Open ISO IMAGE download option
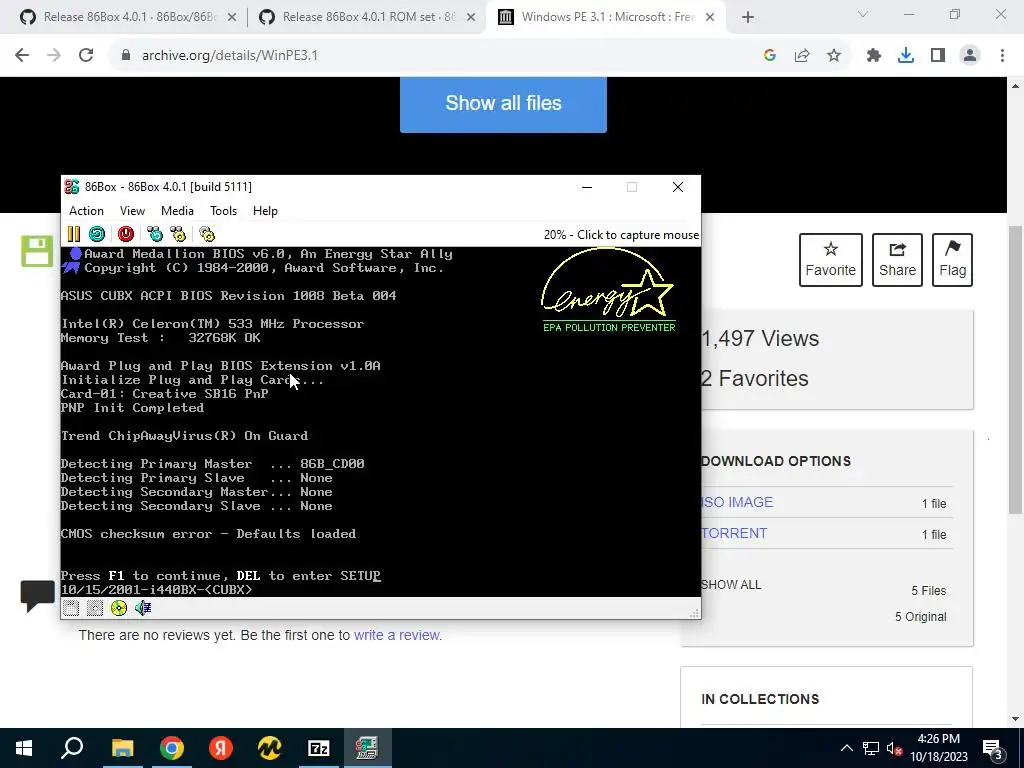This screenshot has height=768, width=1024. click(x=737, y=502)
